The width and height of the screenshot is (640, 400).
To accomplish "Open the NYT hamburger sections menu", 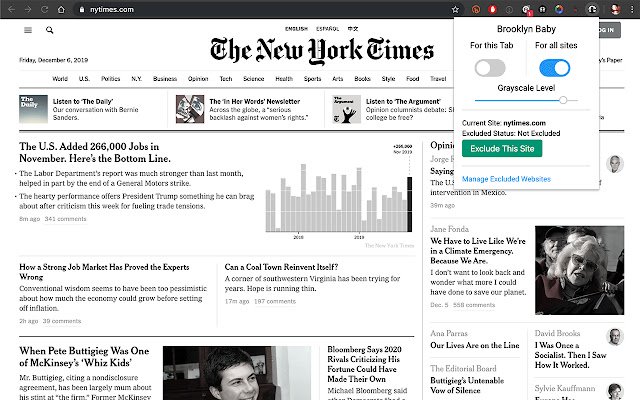I will (x=28, y=30).
